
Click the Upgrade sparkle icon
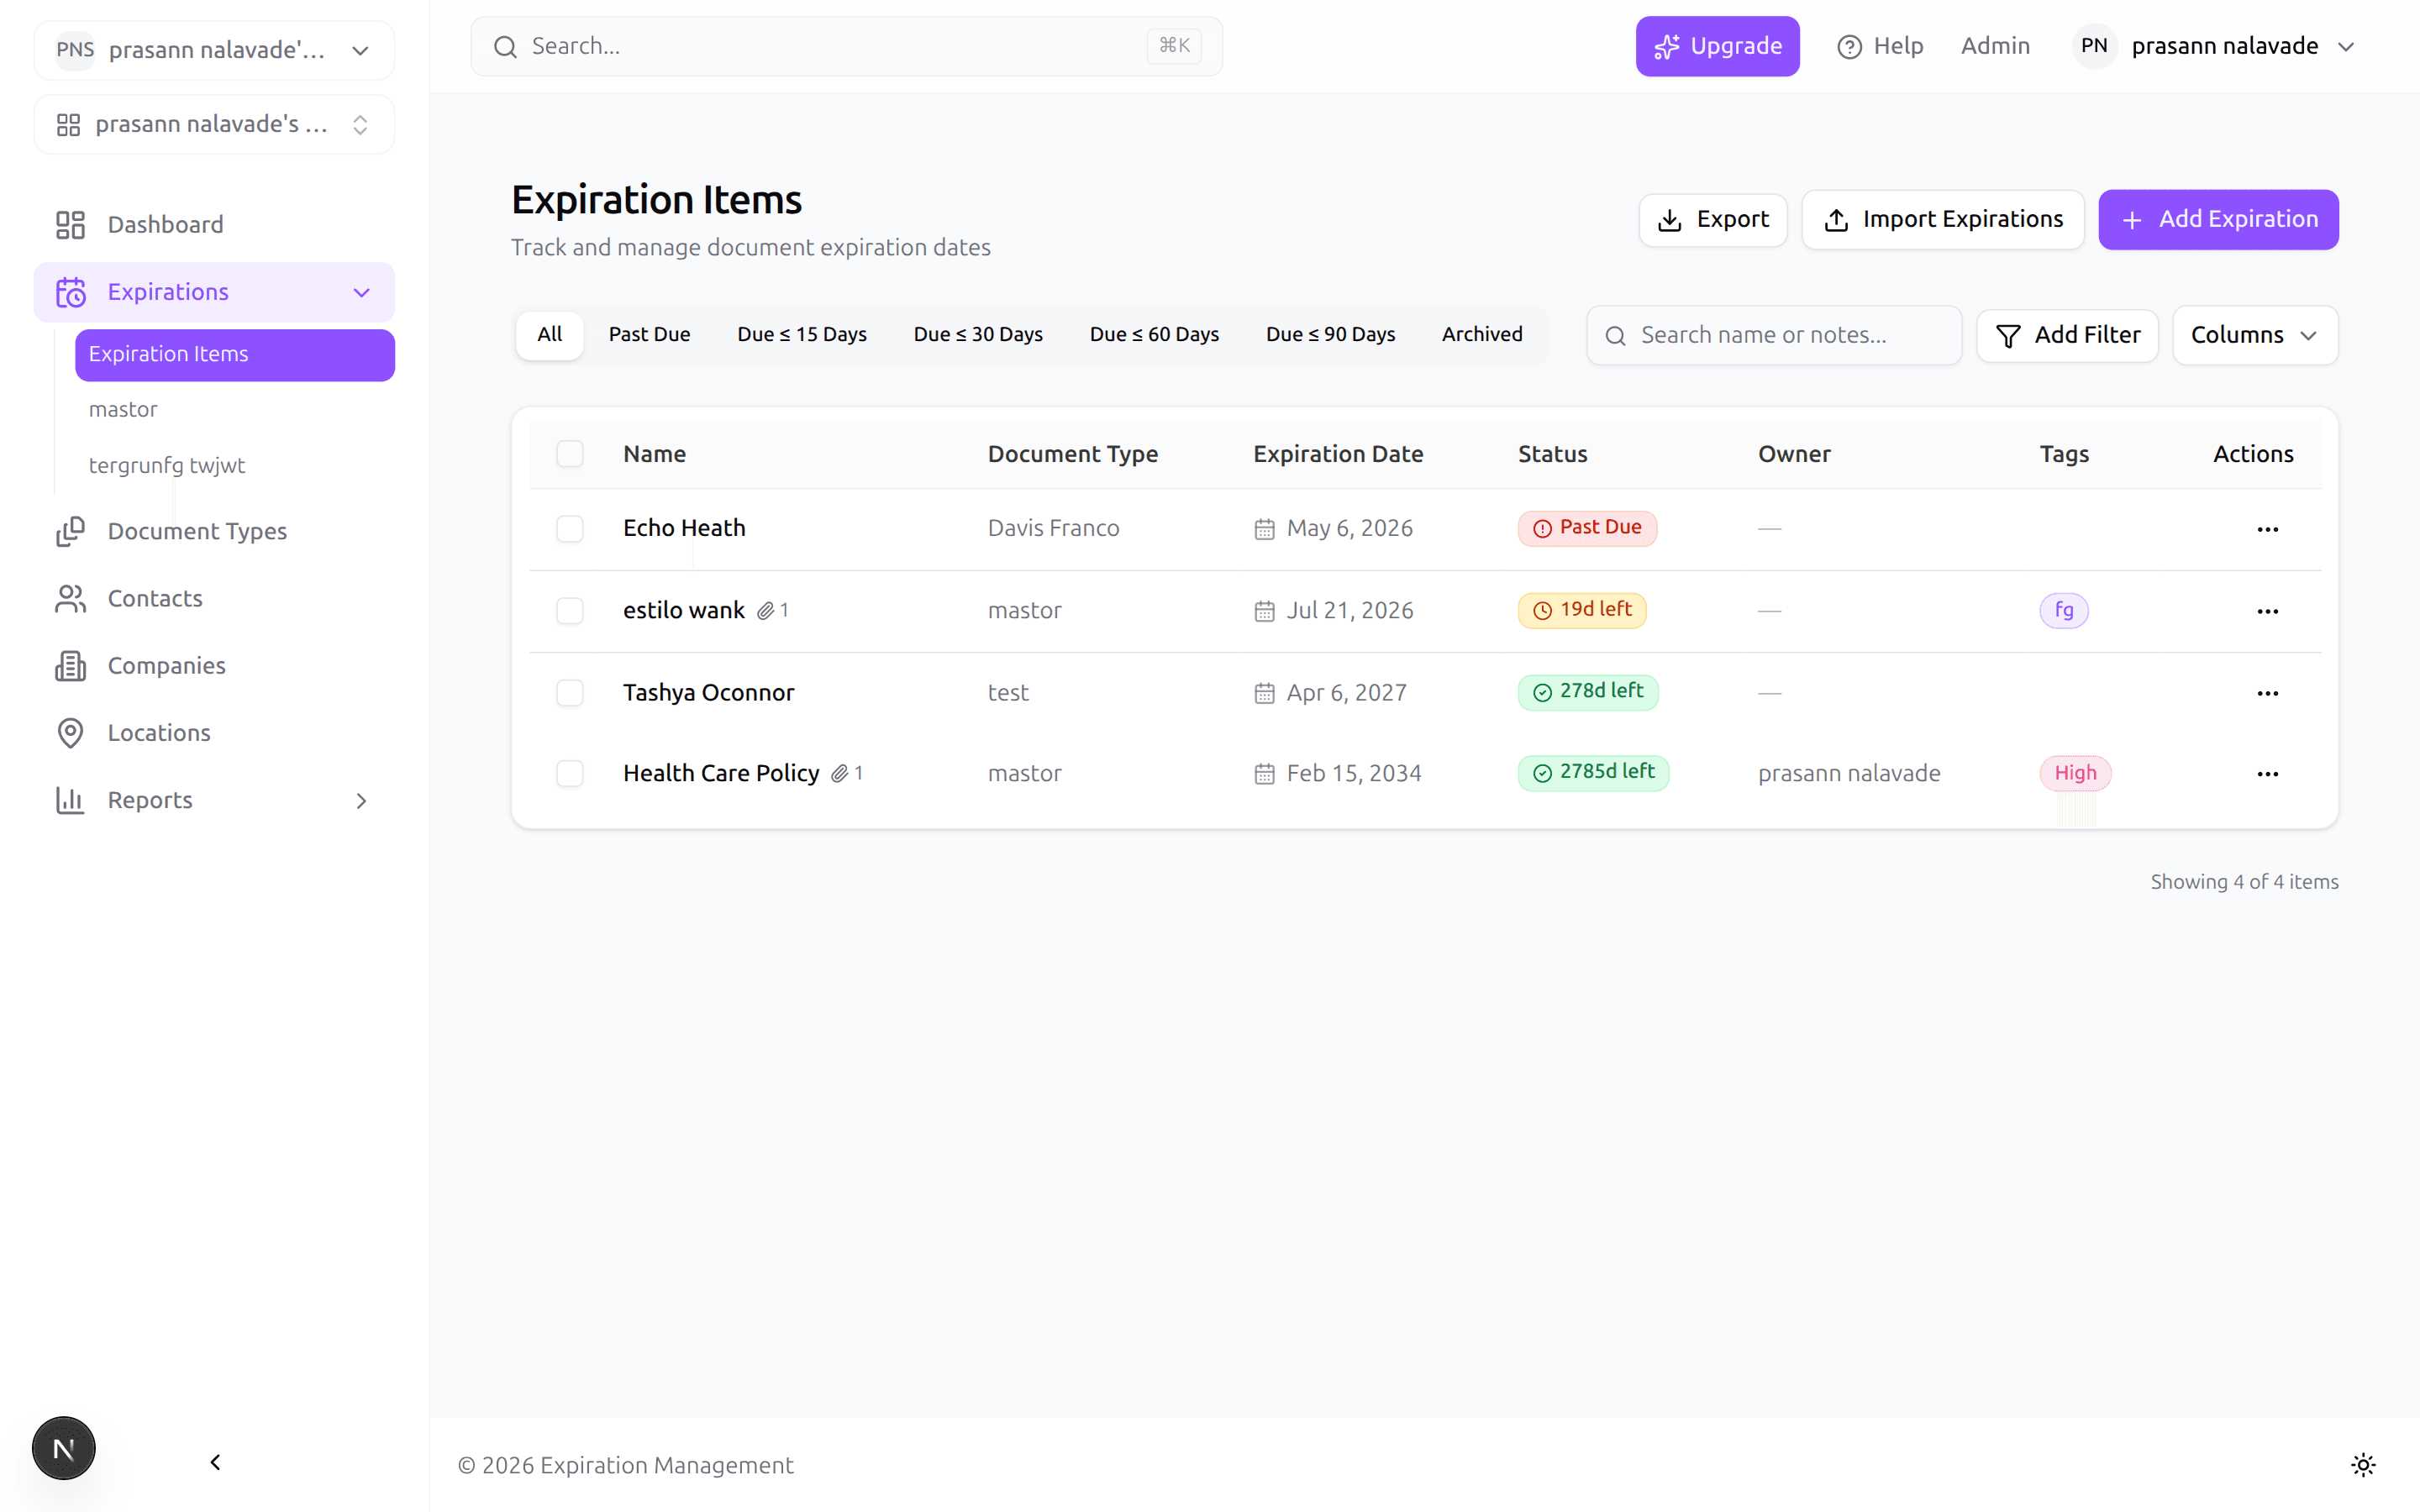pos(1666,47)
